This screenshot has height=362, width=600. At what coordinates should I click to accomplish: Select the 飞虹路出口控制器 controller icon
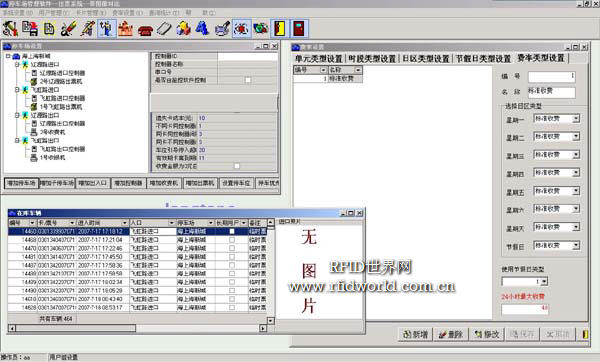(x=34, y=149)
